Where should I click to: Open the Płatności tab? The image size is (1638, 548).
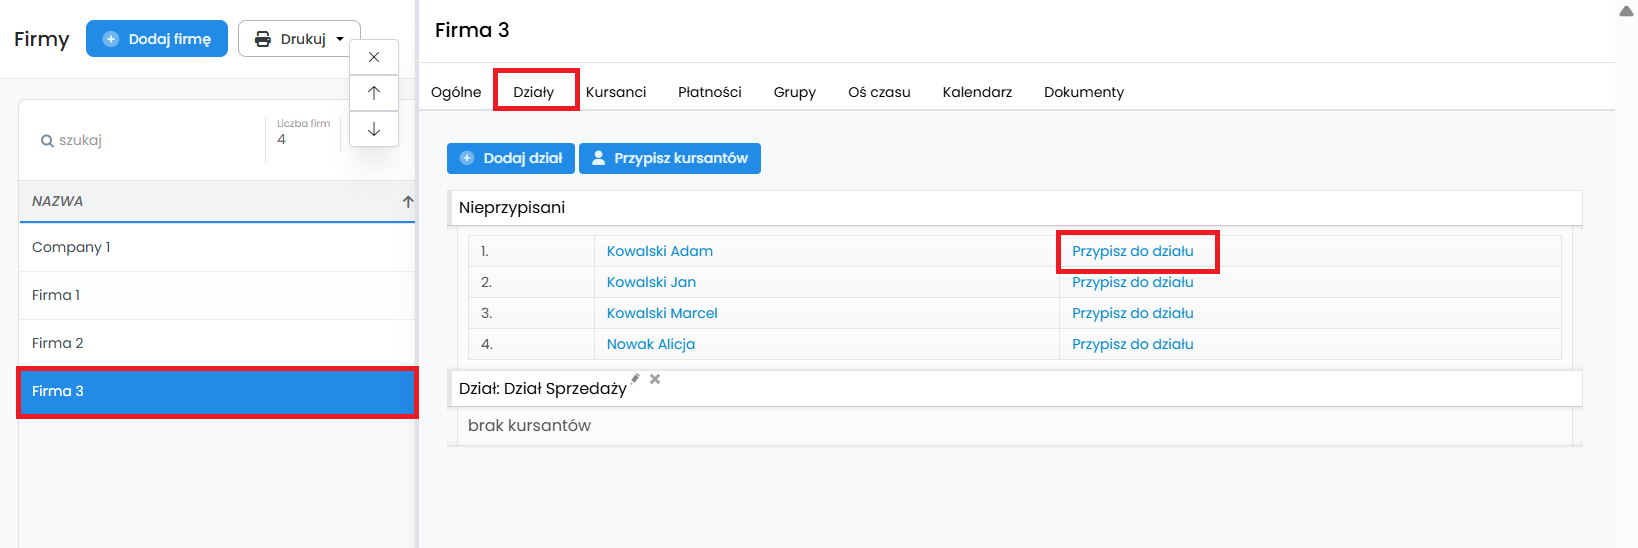tap(709, 92)
